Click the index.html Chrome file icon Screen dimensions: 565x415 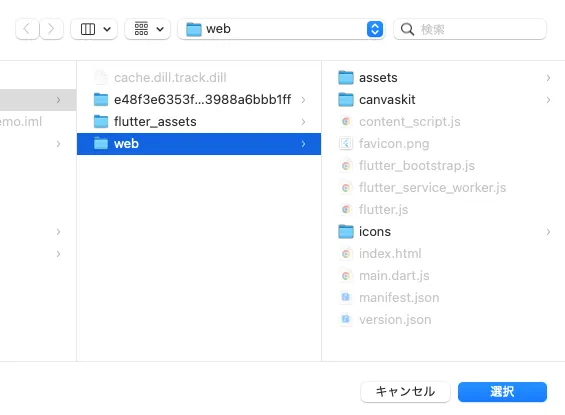[x=346, y=254]
